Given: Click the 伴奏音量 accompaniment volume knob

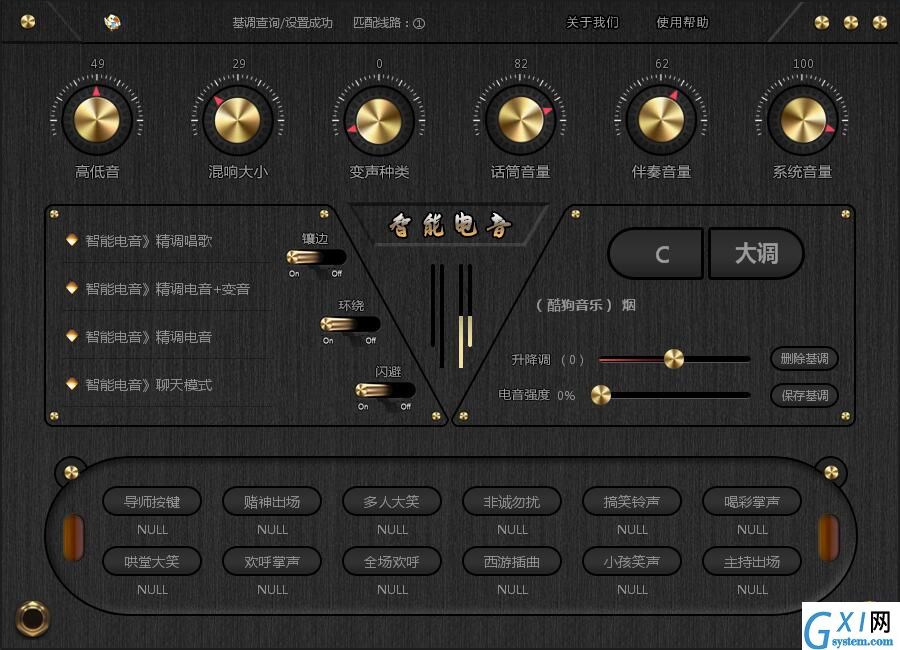Looking at the screenshot, I should point(661,120).
